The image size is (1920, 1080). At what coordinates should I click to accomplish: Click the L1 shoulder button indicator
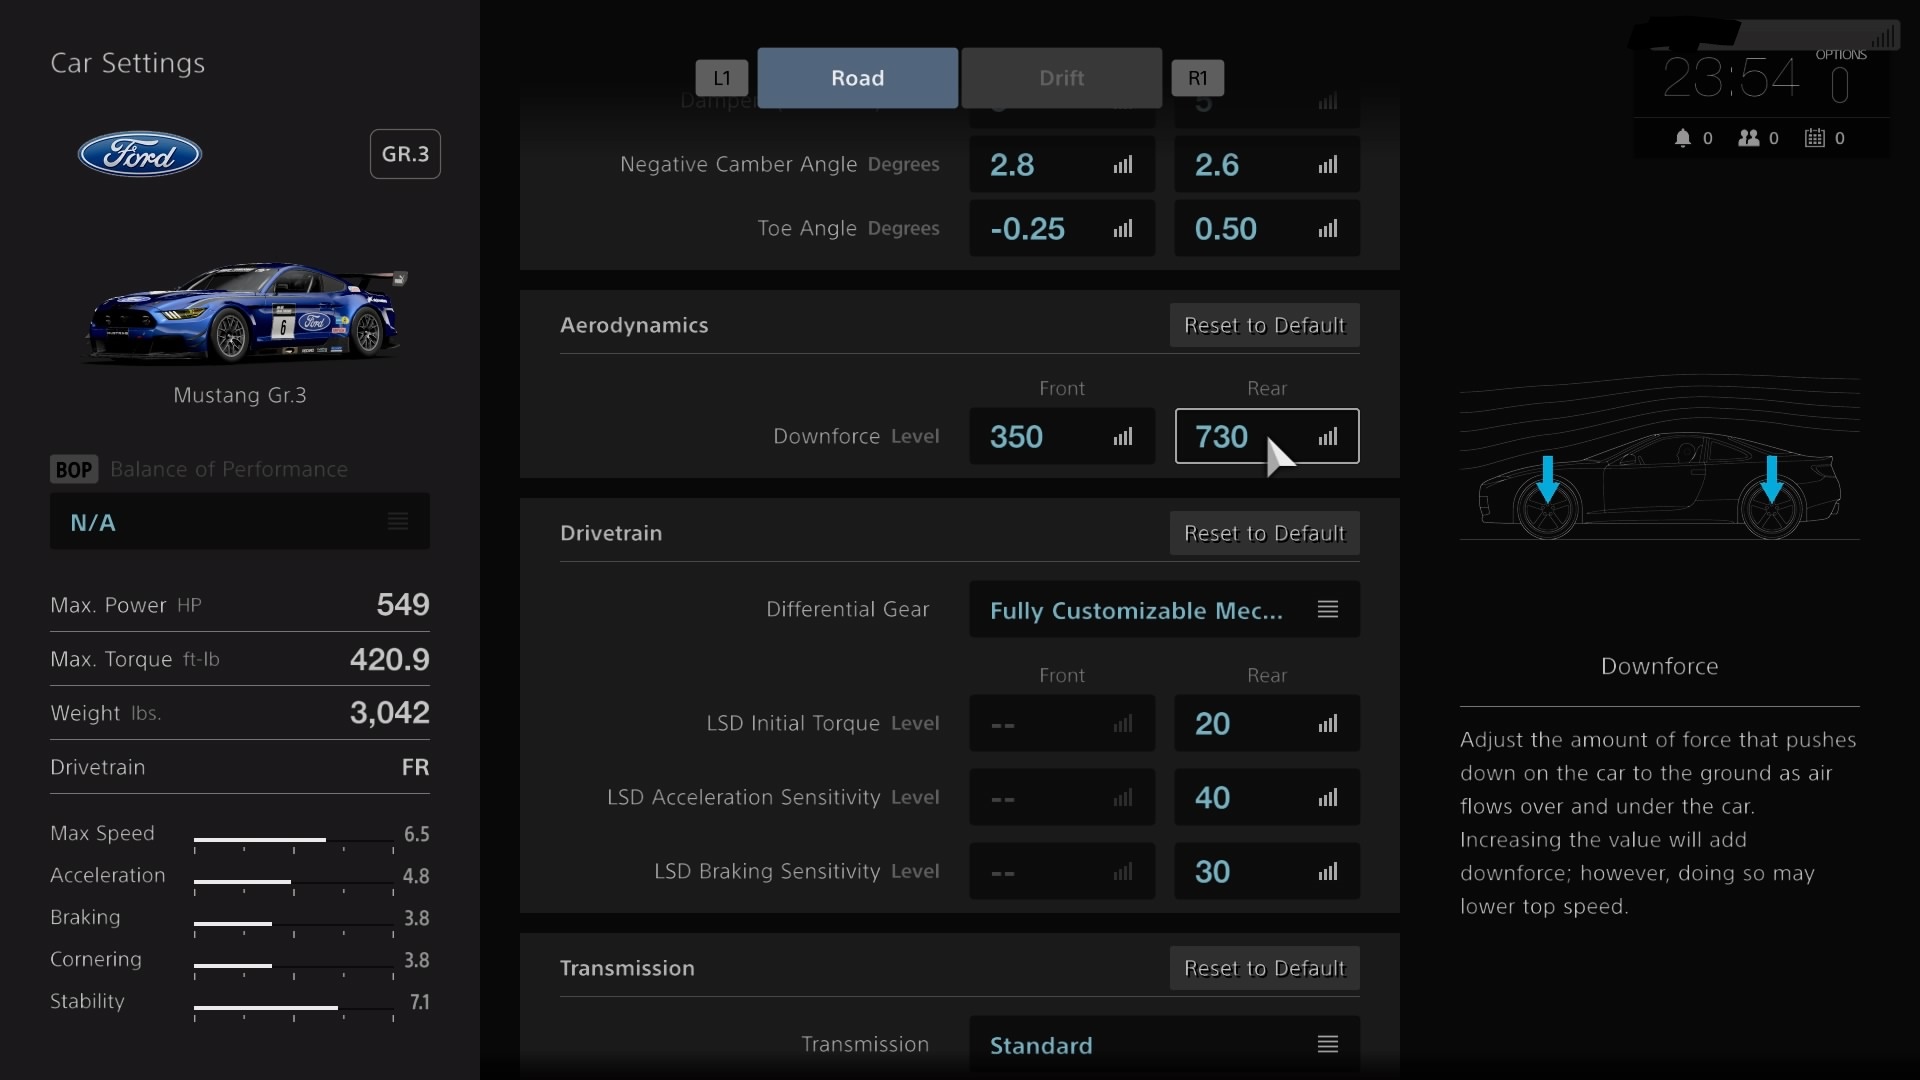click(x=722, y=78)
